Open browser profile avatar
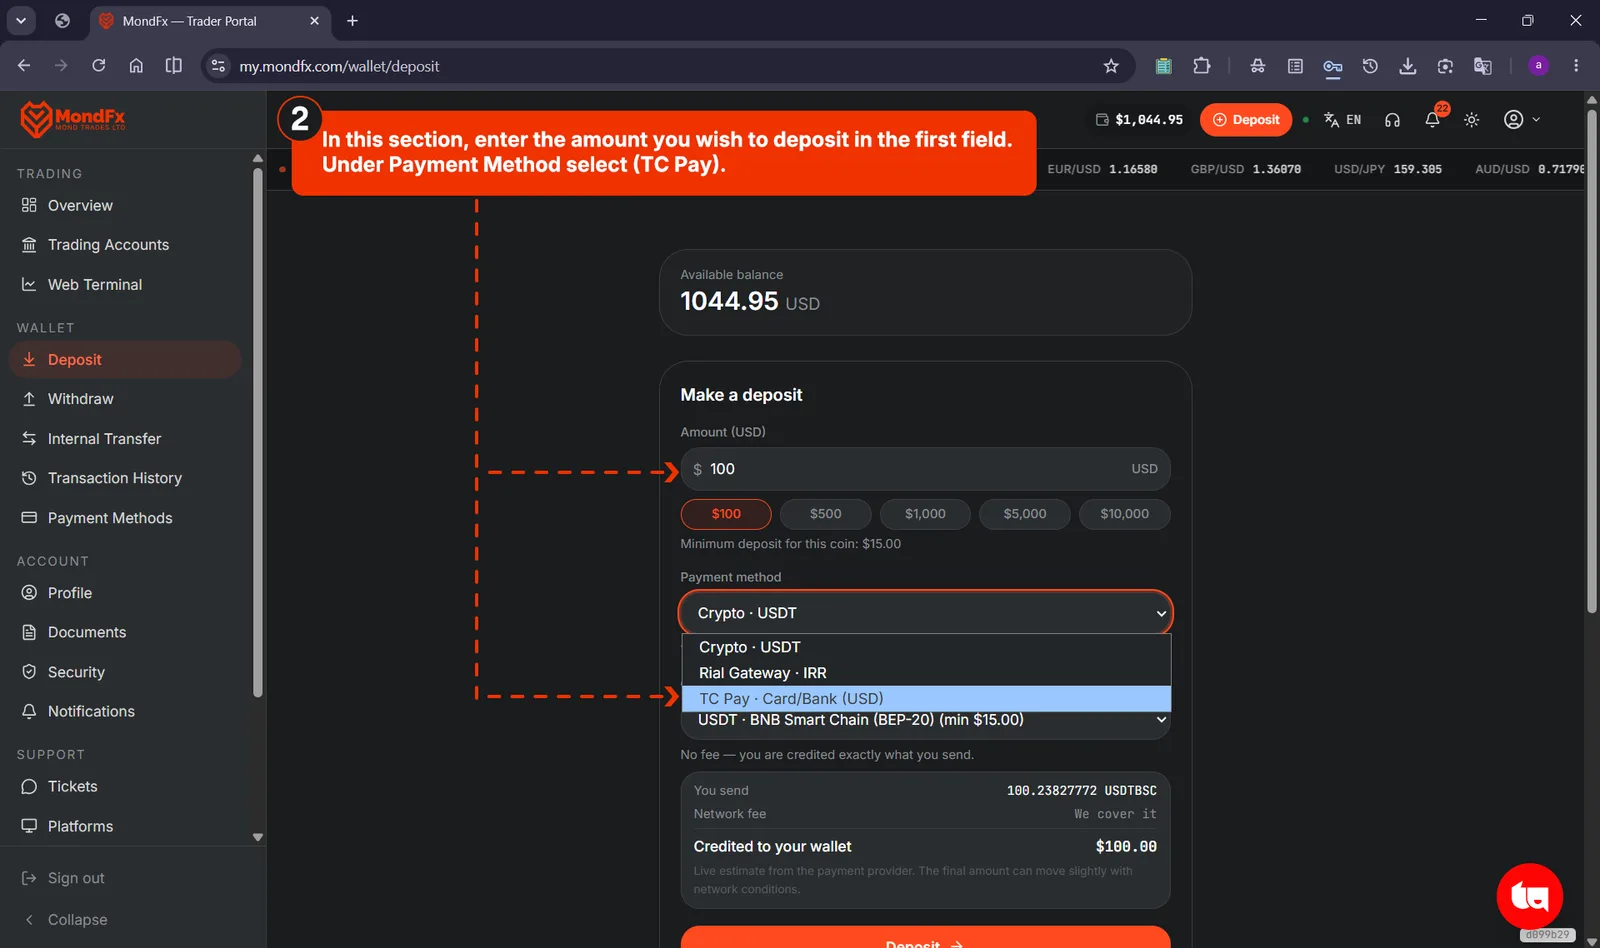 pos(1539,66)
